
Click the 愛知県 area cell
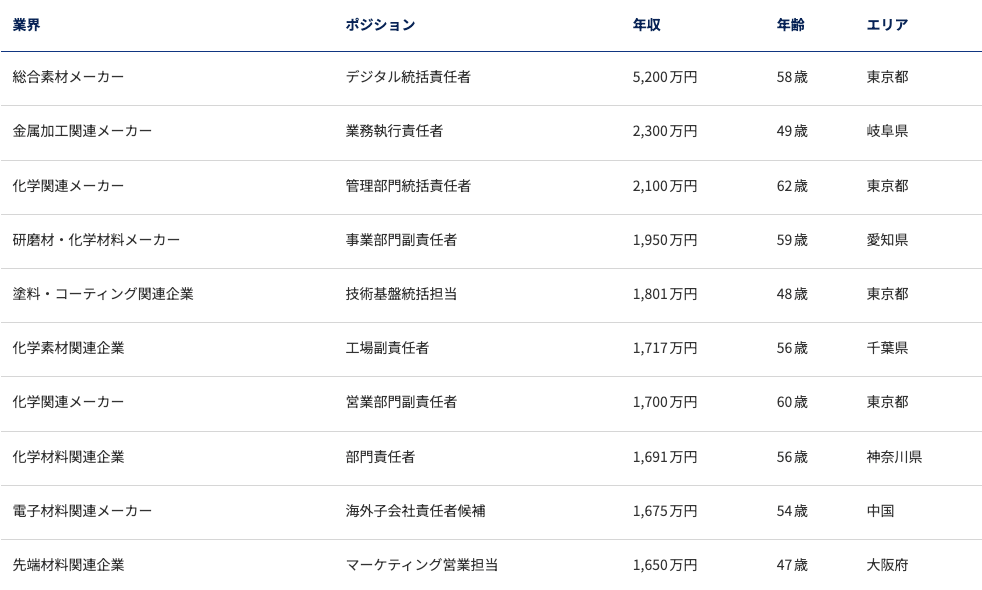pyautogui.click(x=887, y=240)
